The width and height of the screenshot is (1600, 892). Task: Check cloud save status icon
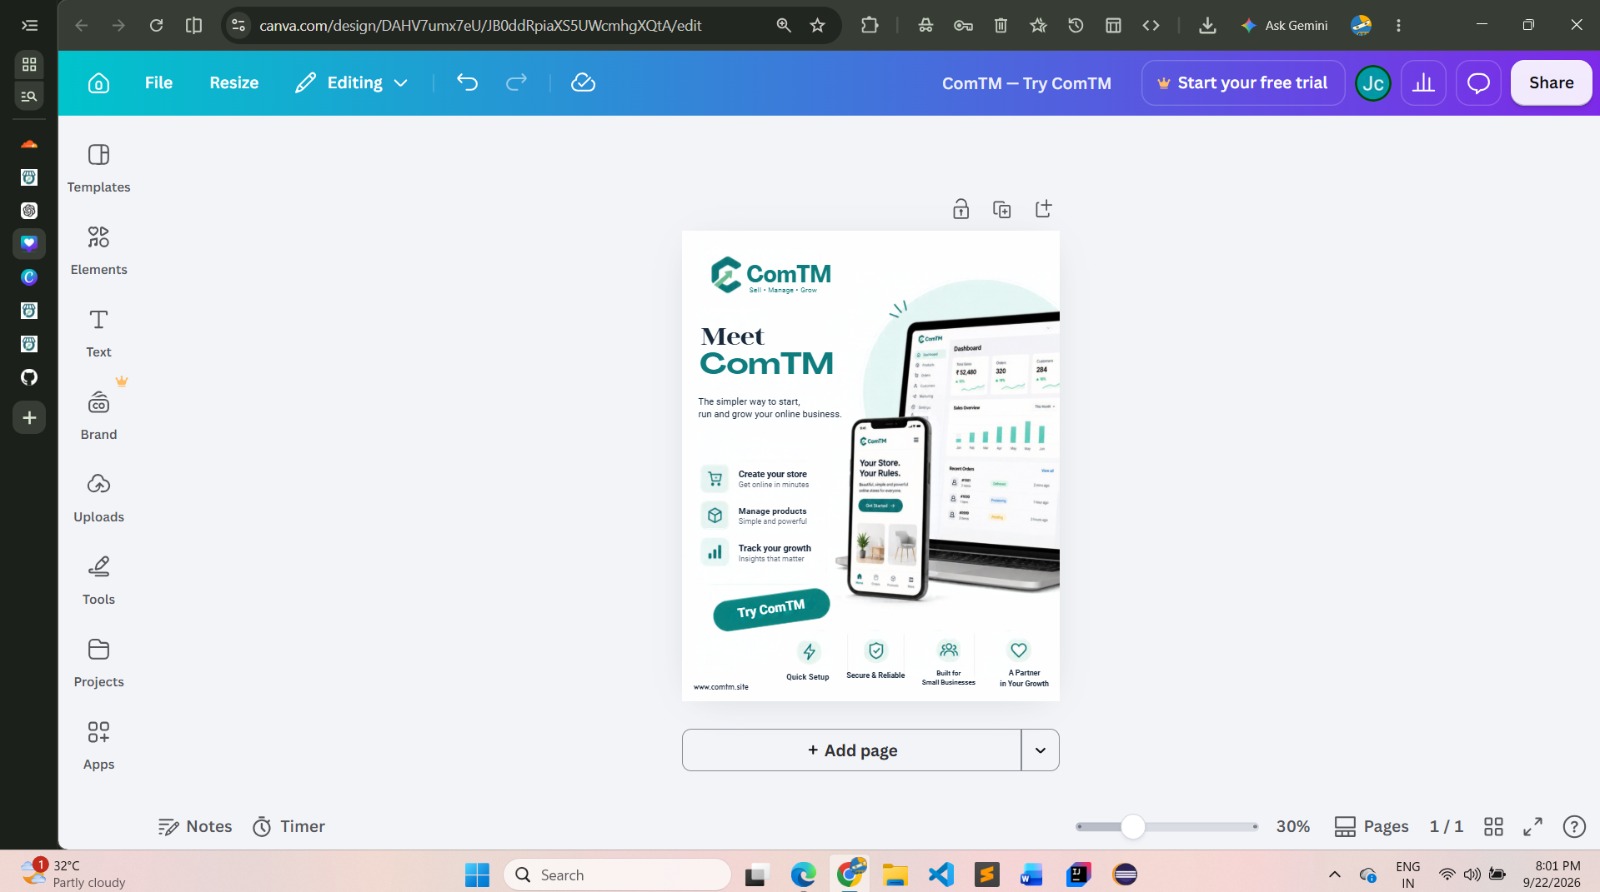coord(583,83)
